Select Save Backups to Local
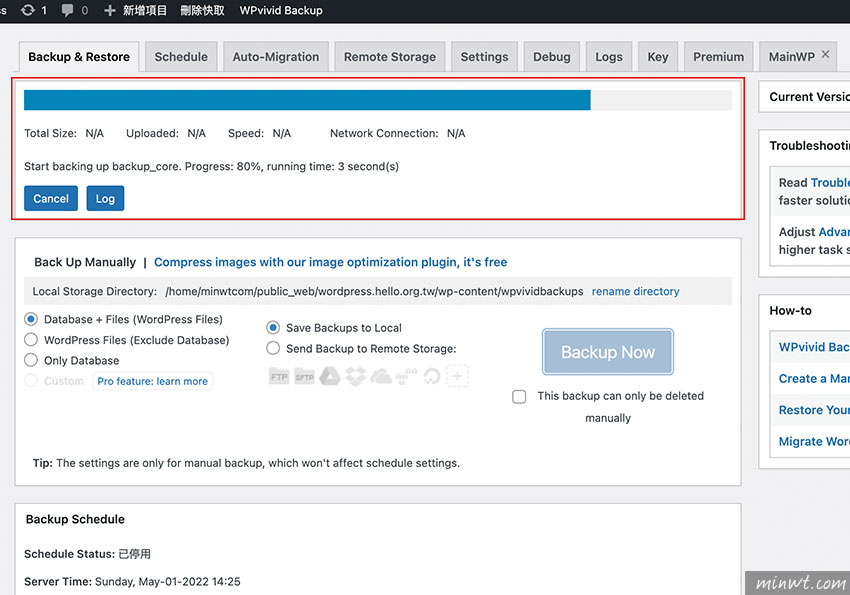850x595 pixels. point(273,328)
